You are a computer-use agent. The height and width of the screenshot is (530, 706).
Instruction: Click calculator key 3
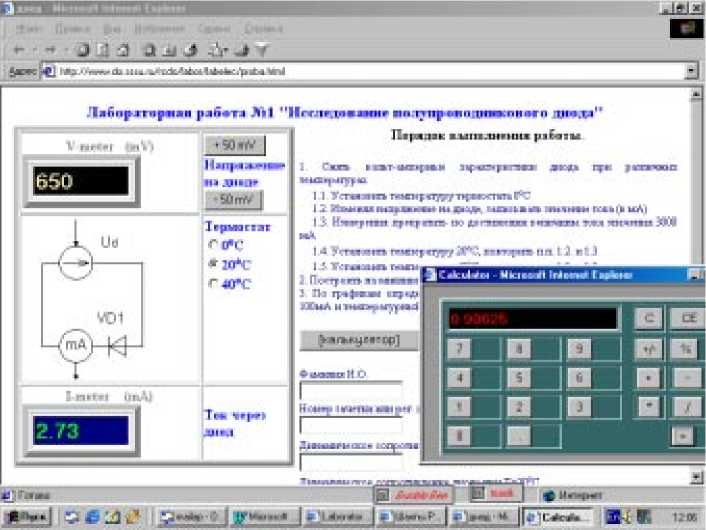coord(579,407)
